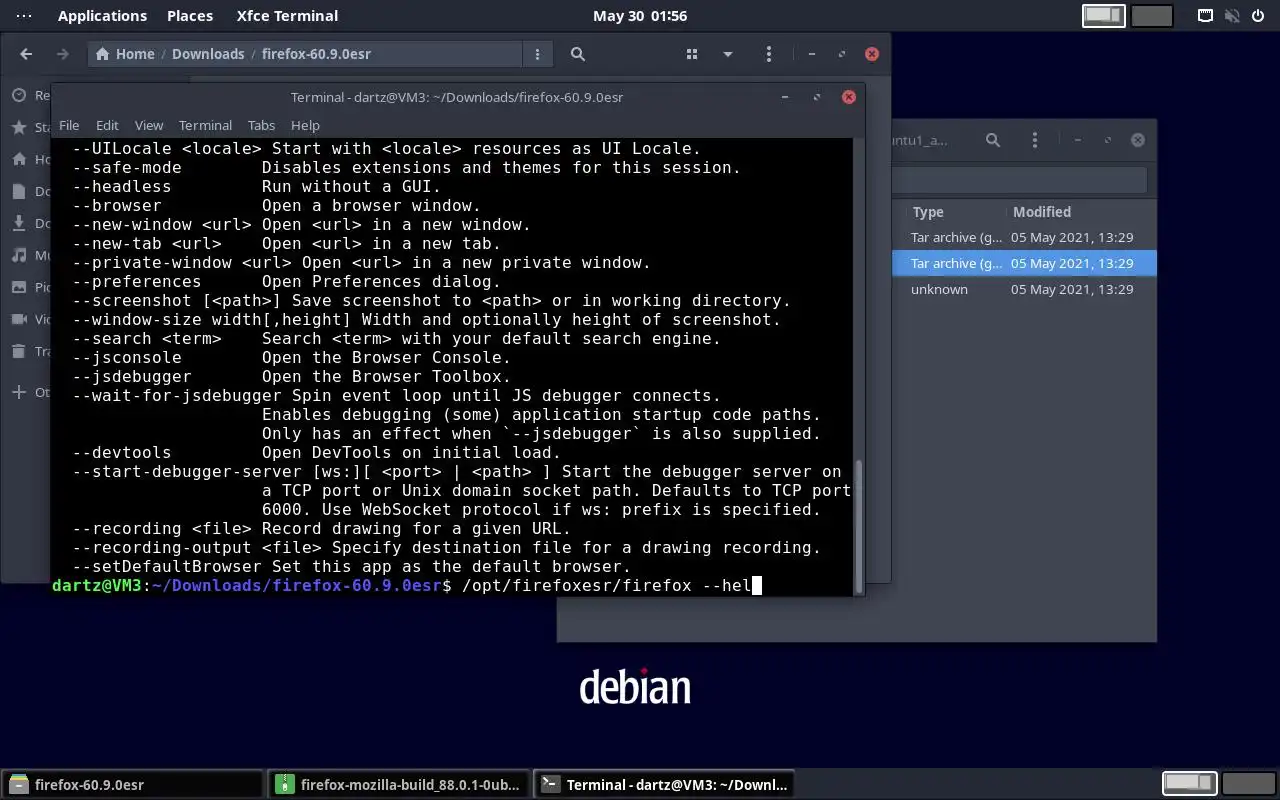The image size is (1280, 800).
Task: Click the Pictures sidebar icon
Action: coord(19,287)
